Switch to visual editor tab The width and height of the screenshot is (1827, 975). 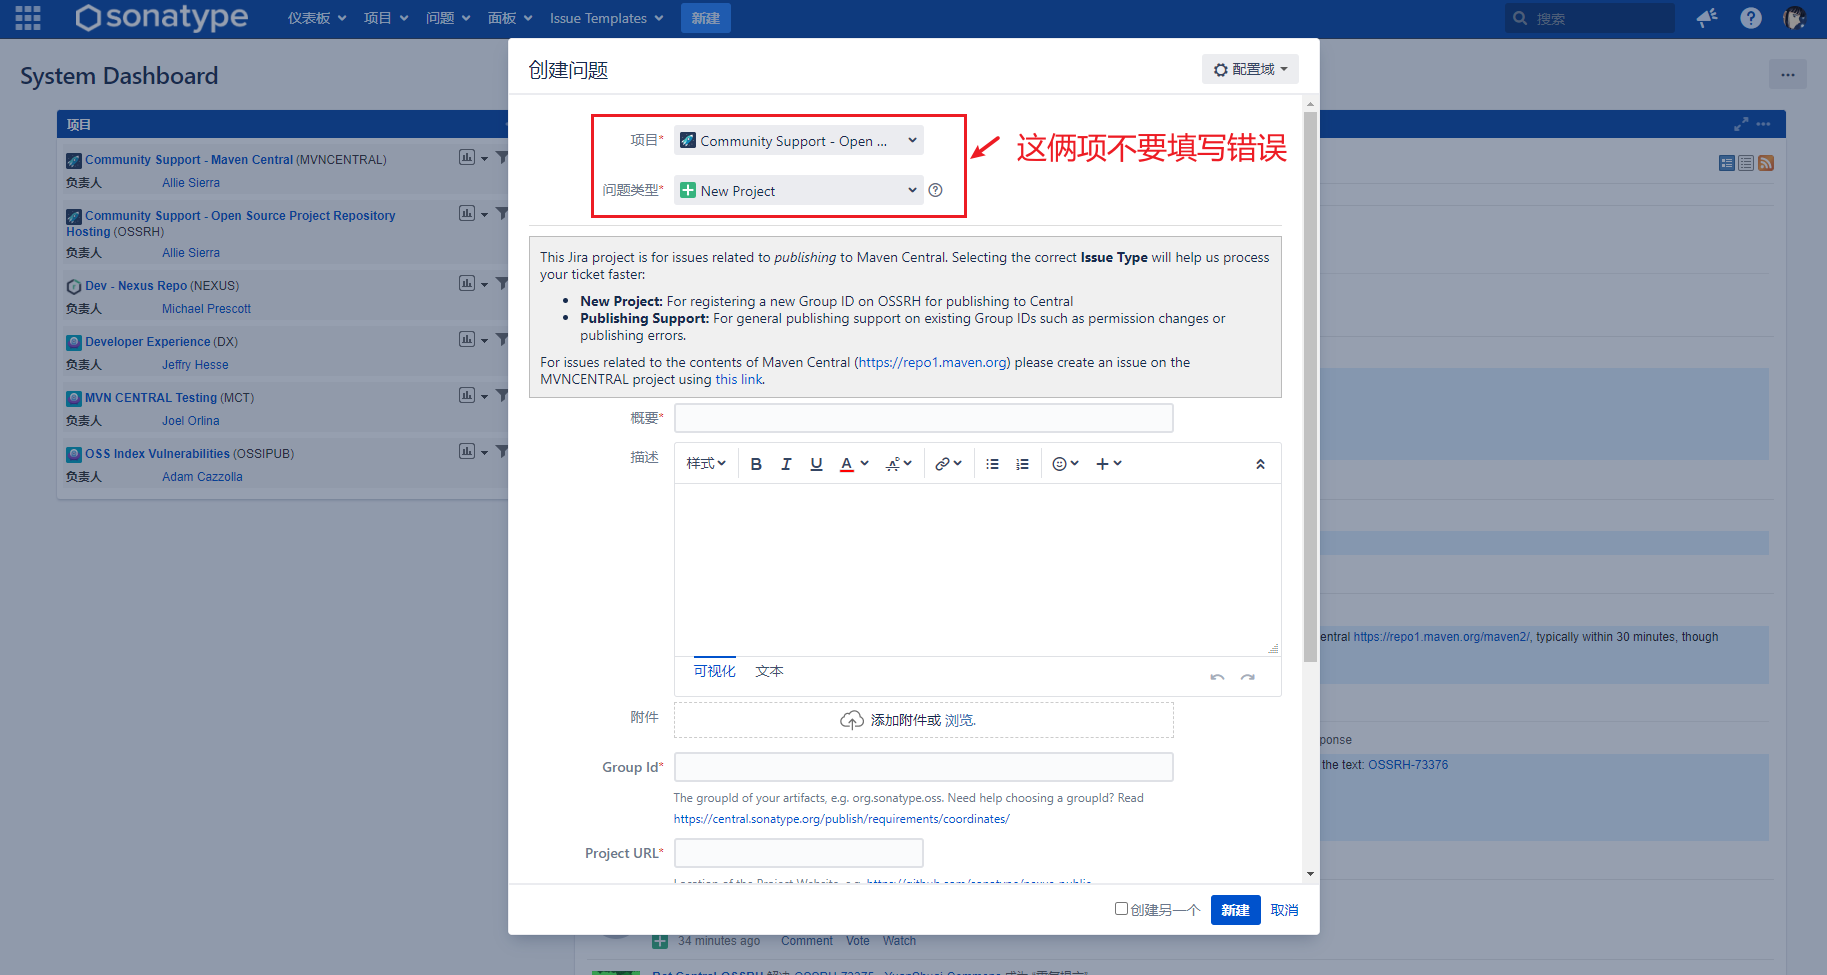715,671
